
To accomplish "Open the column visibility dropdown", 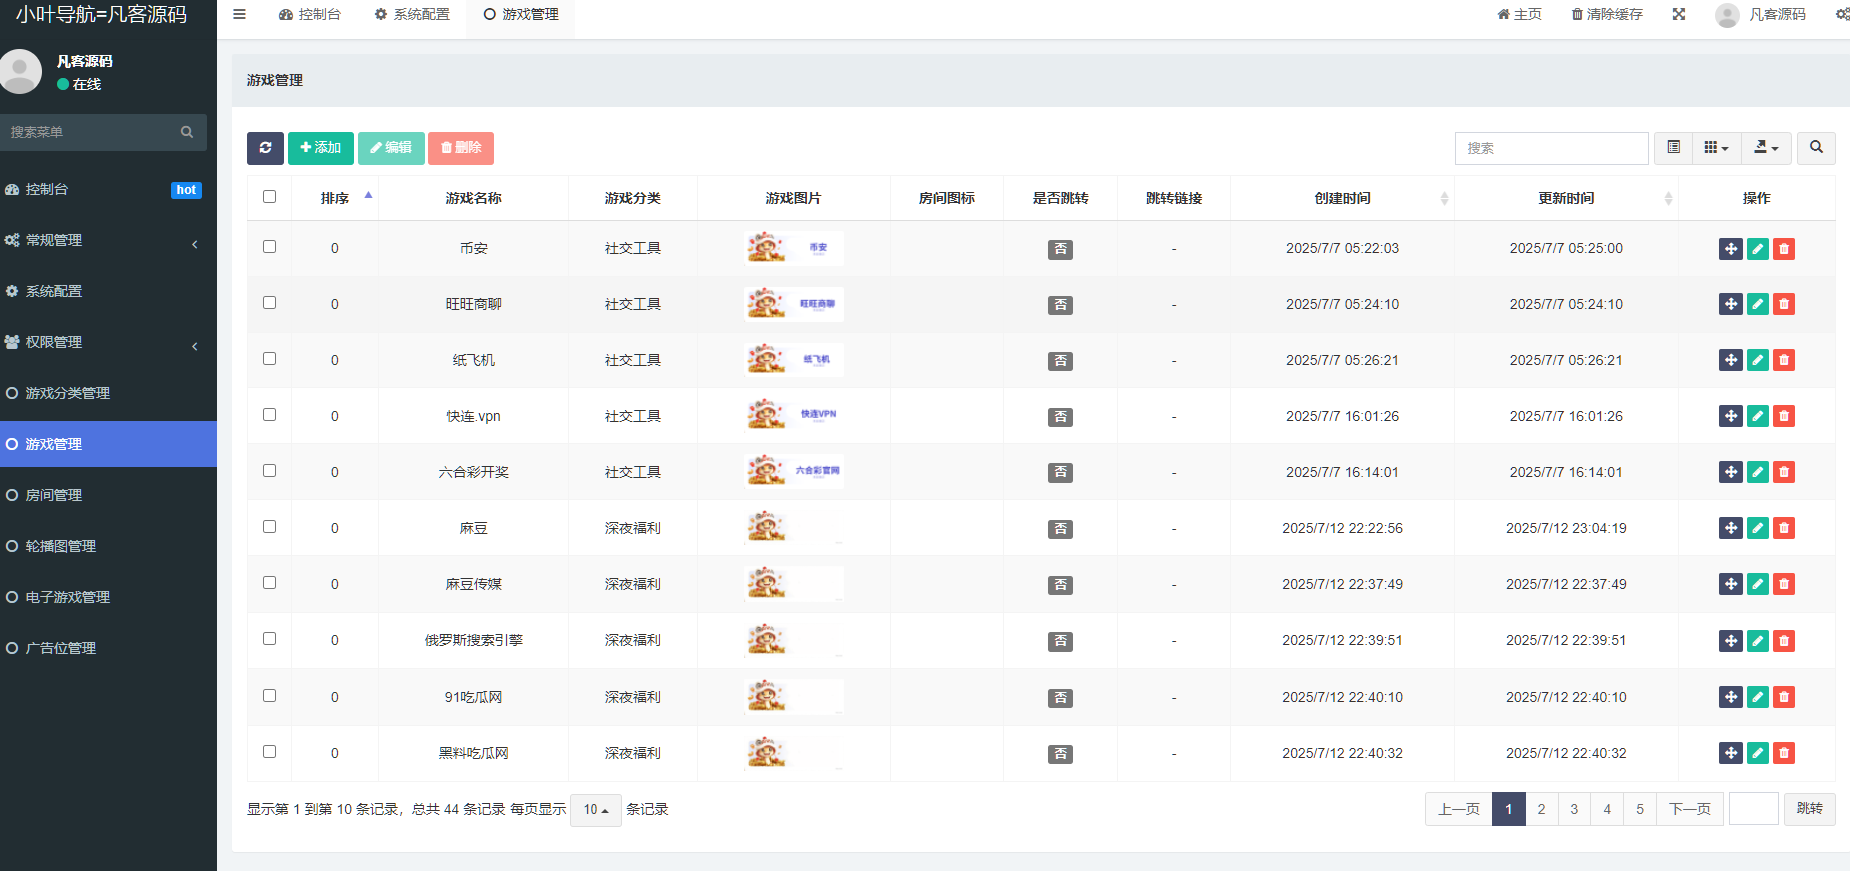I will [x=1716, y=148].
